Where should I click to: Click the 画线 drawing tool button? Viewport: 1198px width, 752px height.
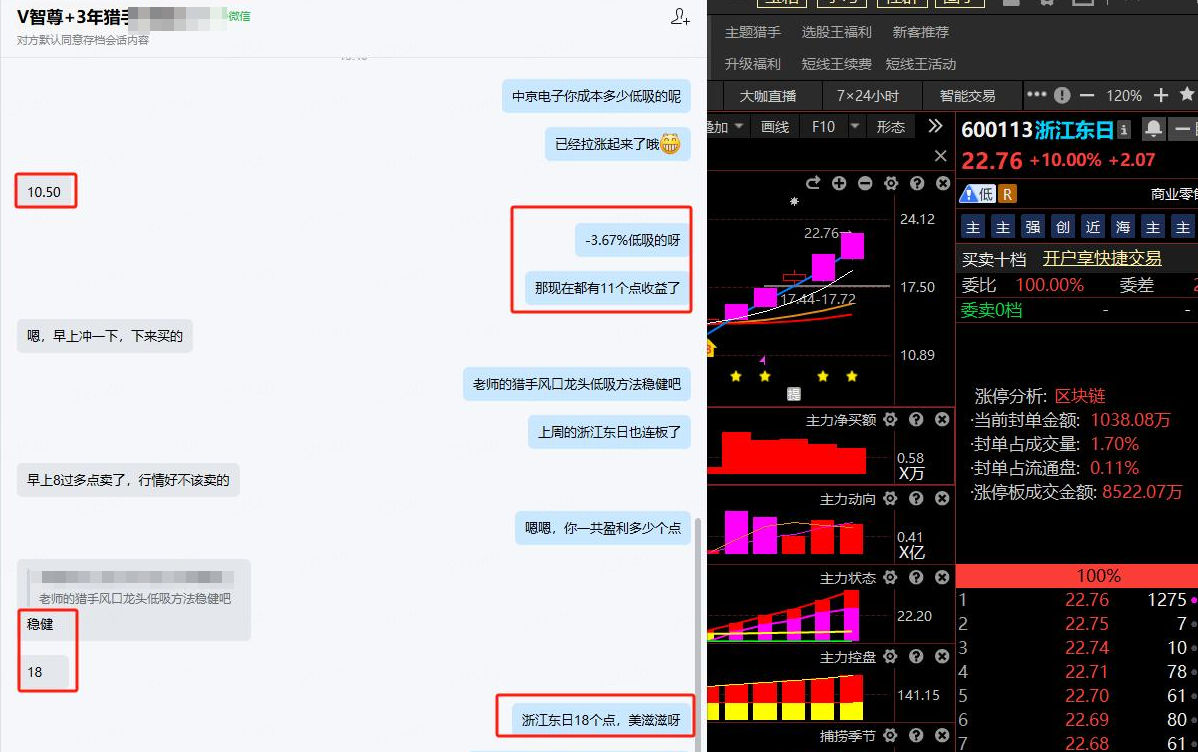click(775, 127)
